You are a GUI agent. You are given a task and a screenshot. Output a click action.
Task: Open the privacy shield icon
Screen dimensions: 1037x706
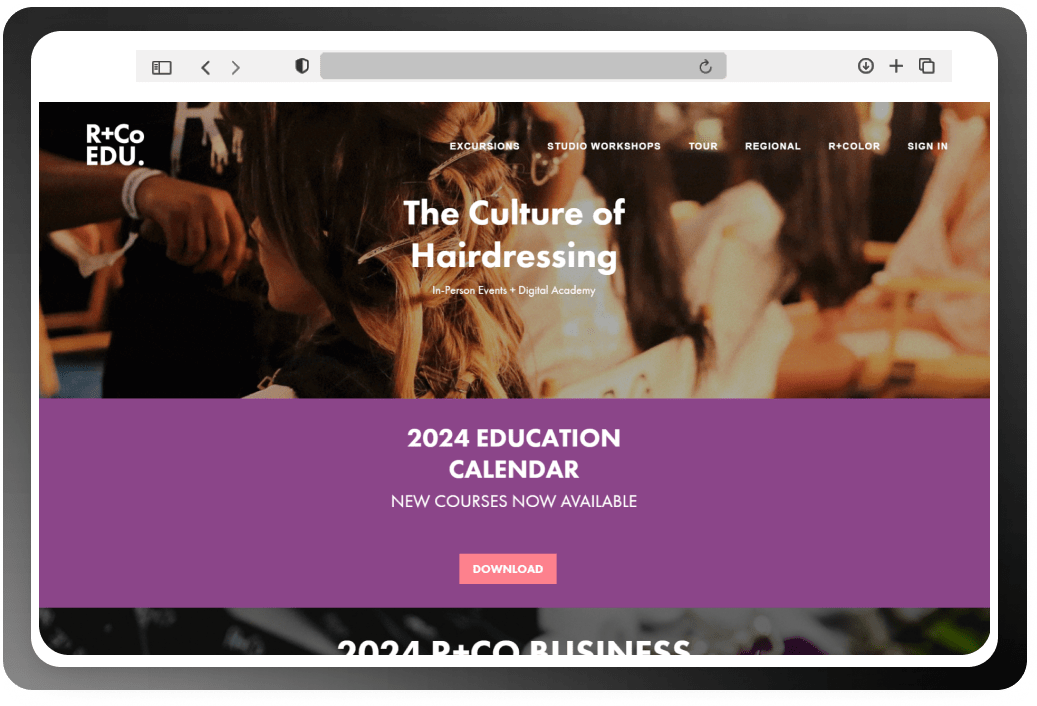[302, 66]
